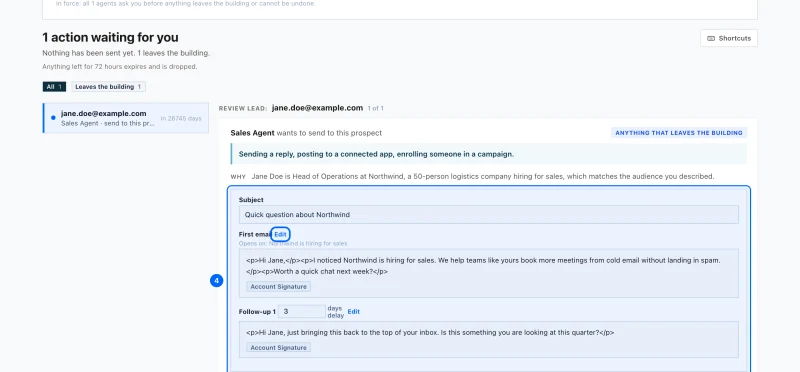Open jane.doe@example.com lead in the list

click(x=126, y=118)
